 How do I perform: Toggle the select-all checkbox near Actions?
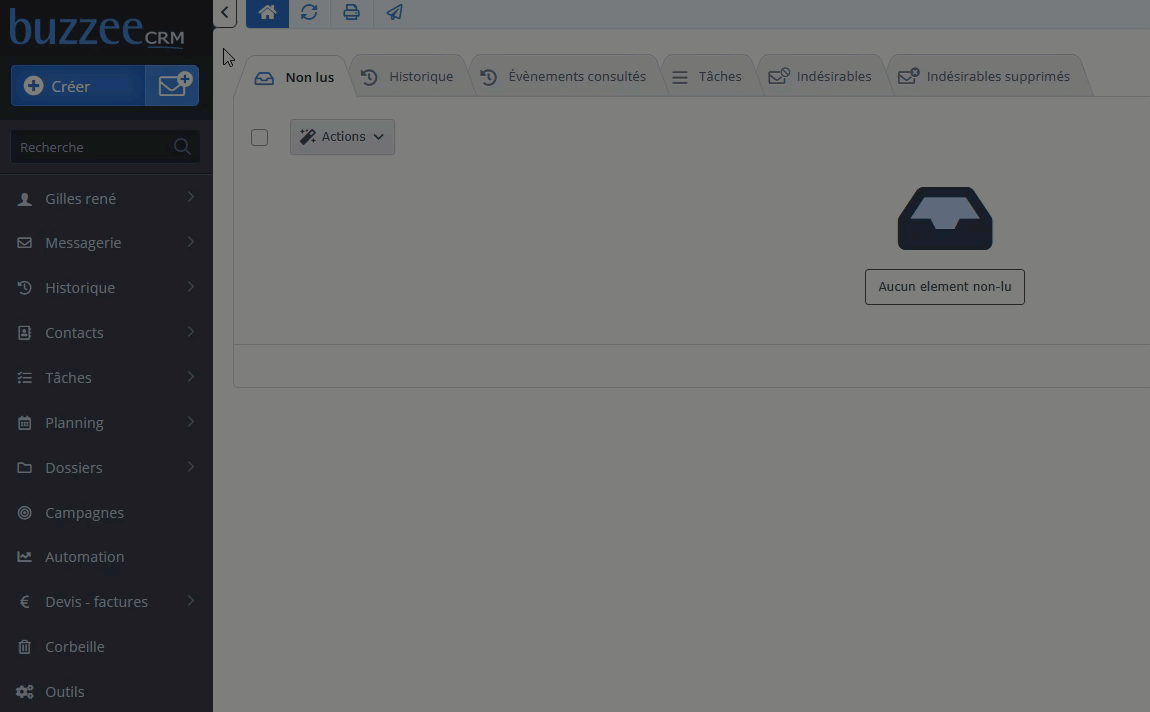pyautogui.click(x=260, y=137)
